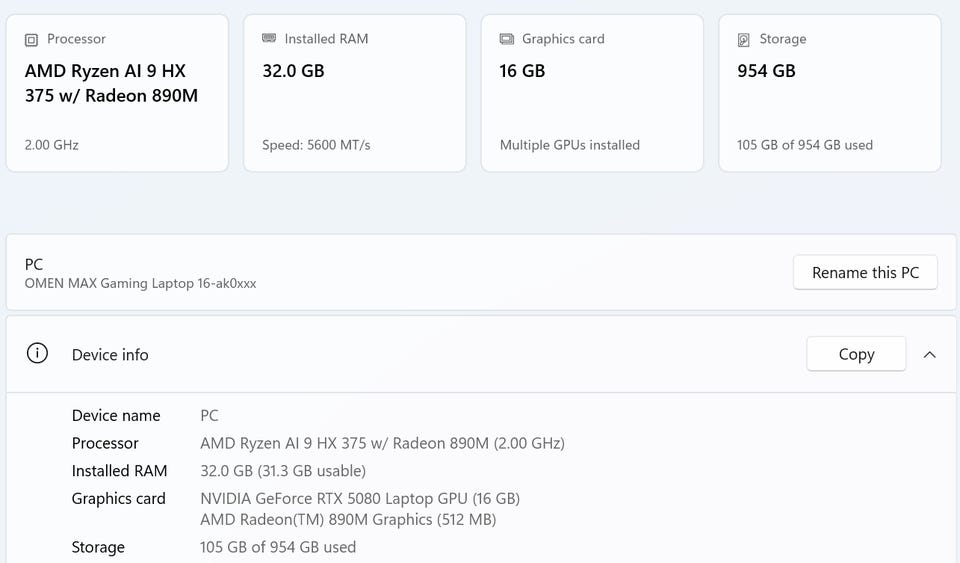Collapse the Device info section chevron
Viewport: 960px width, 563px height.
click(929, 354)
